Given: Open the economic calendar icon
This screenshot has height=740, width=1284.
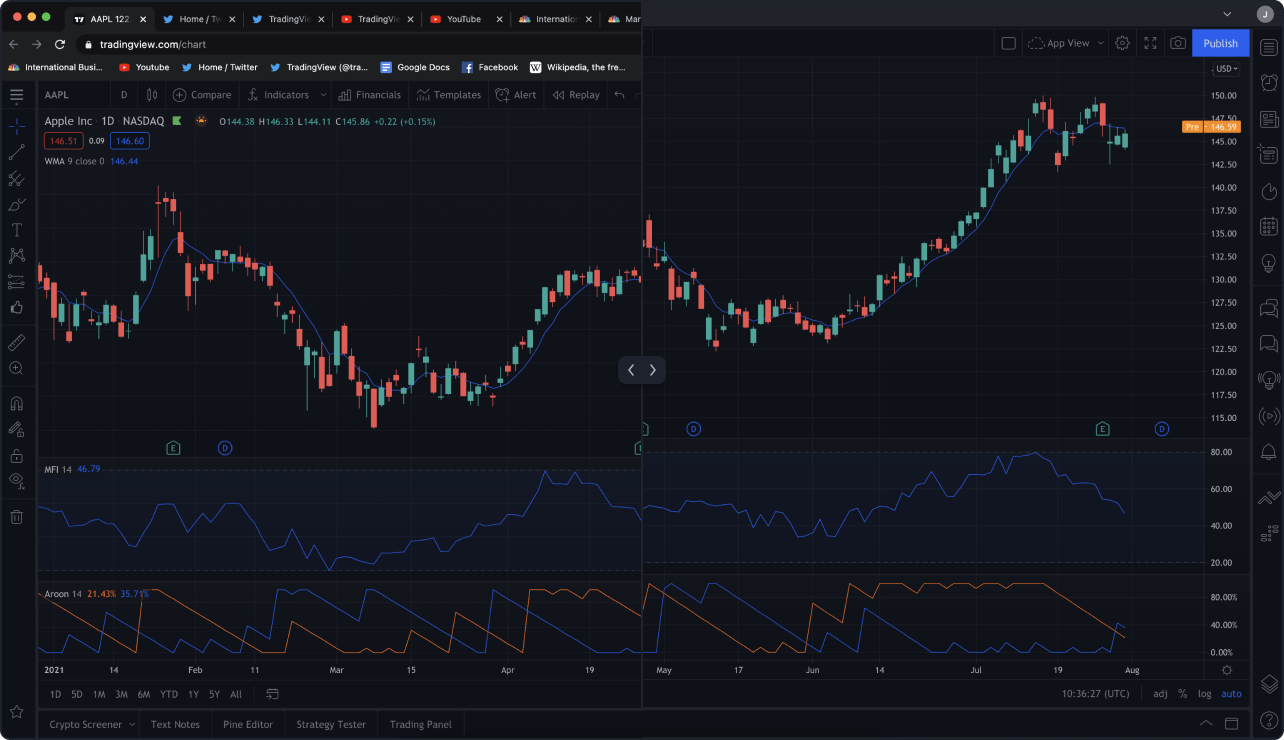Looking at the screenshot, I should [x=1268, y=227].
